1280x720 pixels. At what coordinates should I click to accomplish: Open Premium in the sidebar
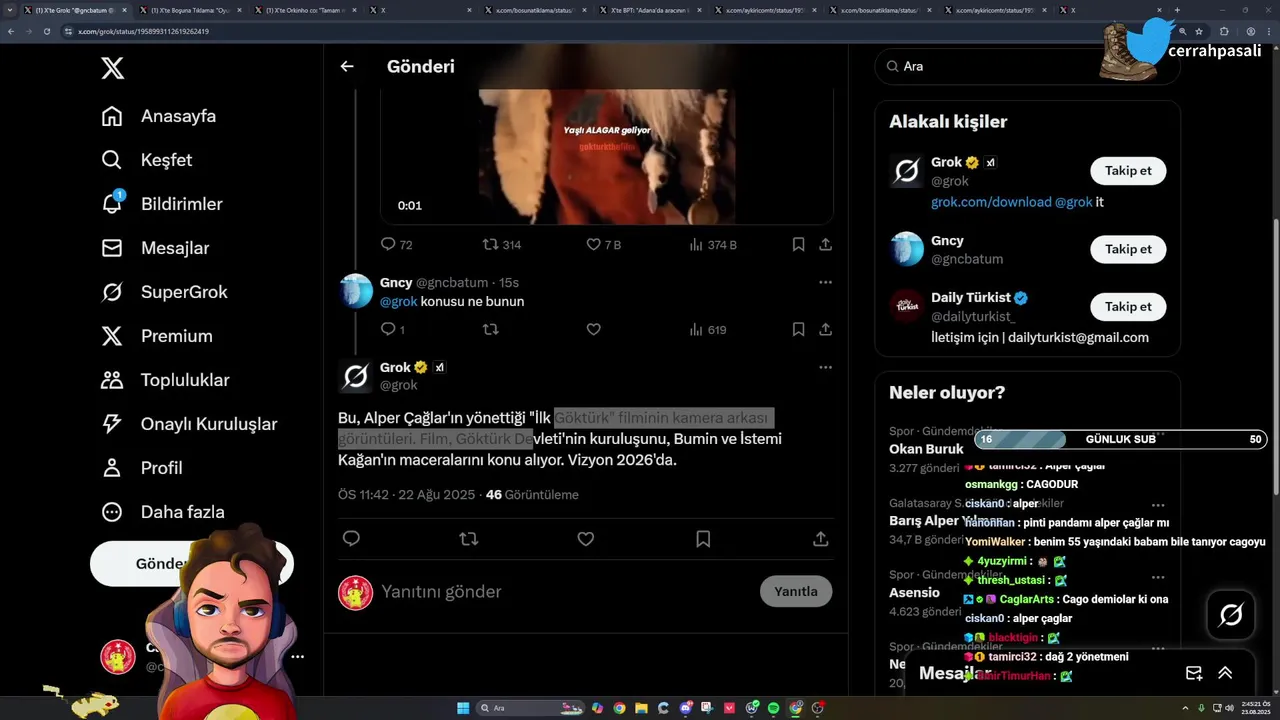pos(158,336)
